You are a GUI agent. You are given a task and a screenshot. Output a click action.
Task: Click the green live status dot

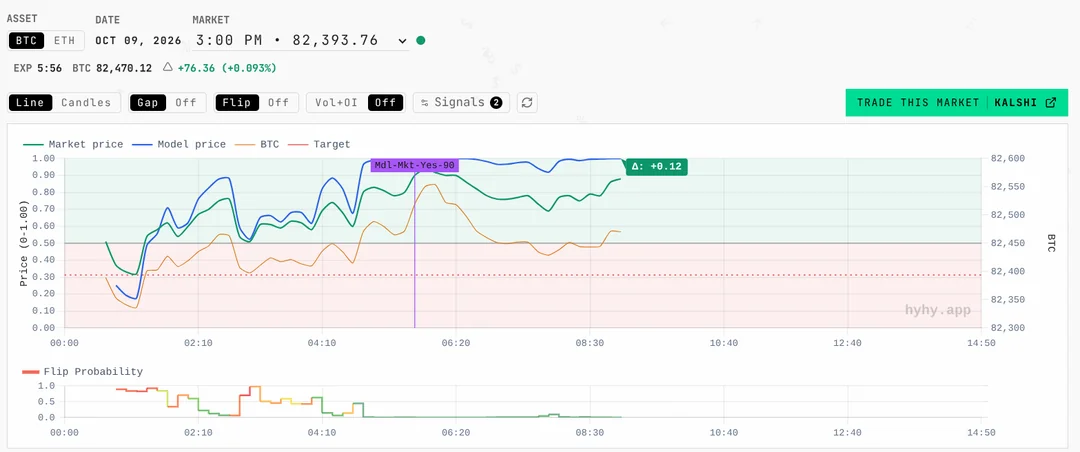421,41
